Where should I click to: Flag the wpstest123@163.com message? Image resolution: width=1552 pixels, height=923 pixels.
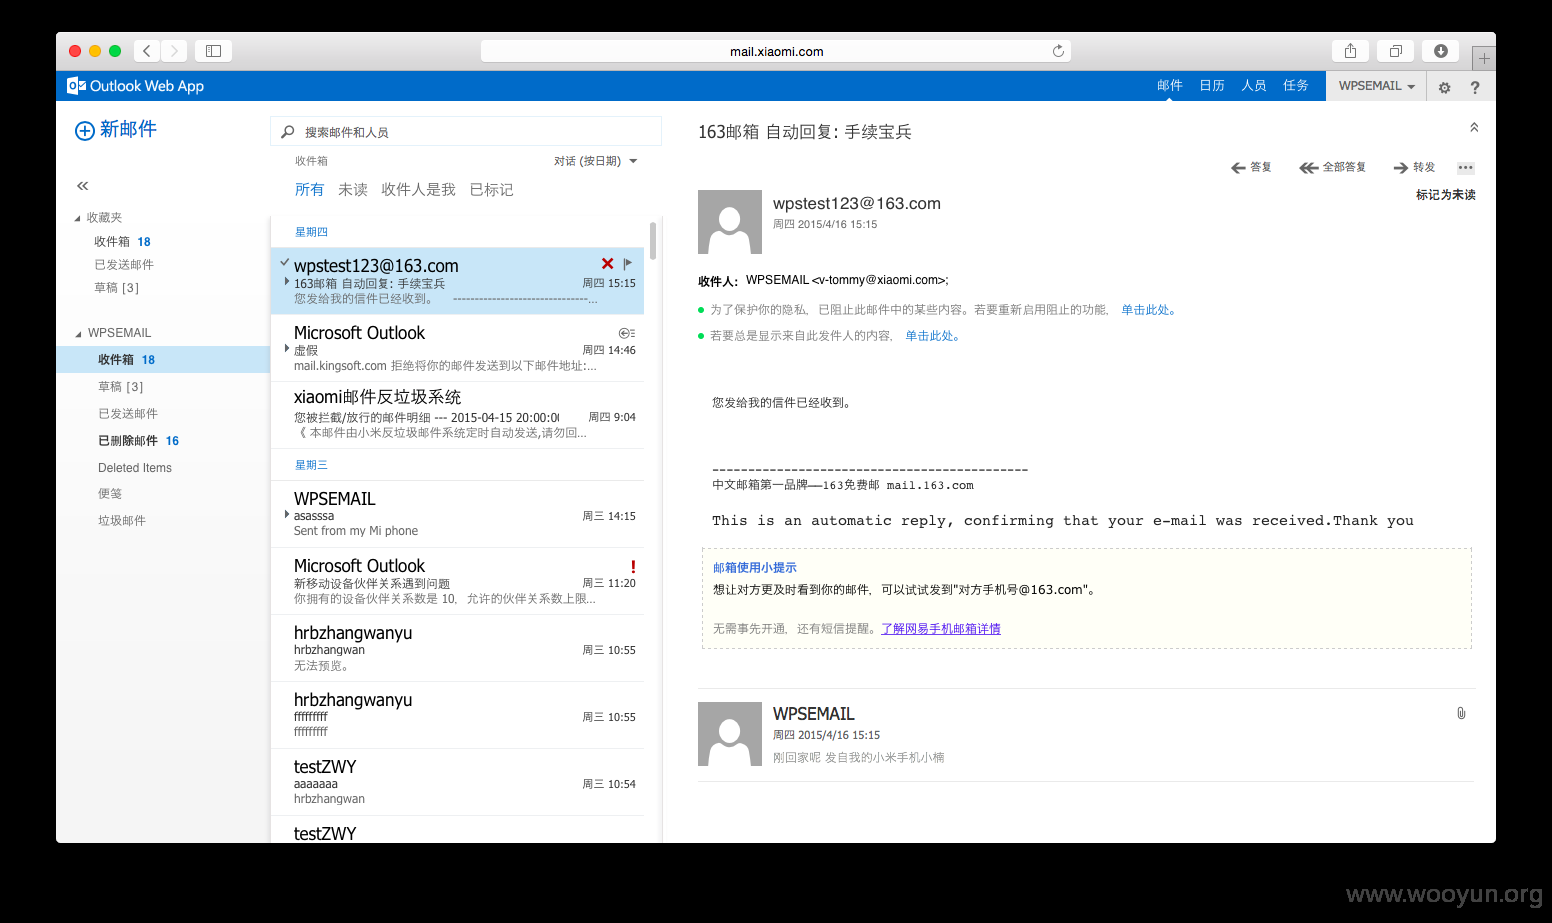pos(628,264)
